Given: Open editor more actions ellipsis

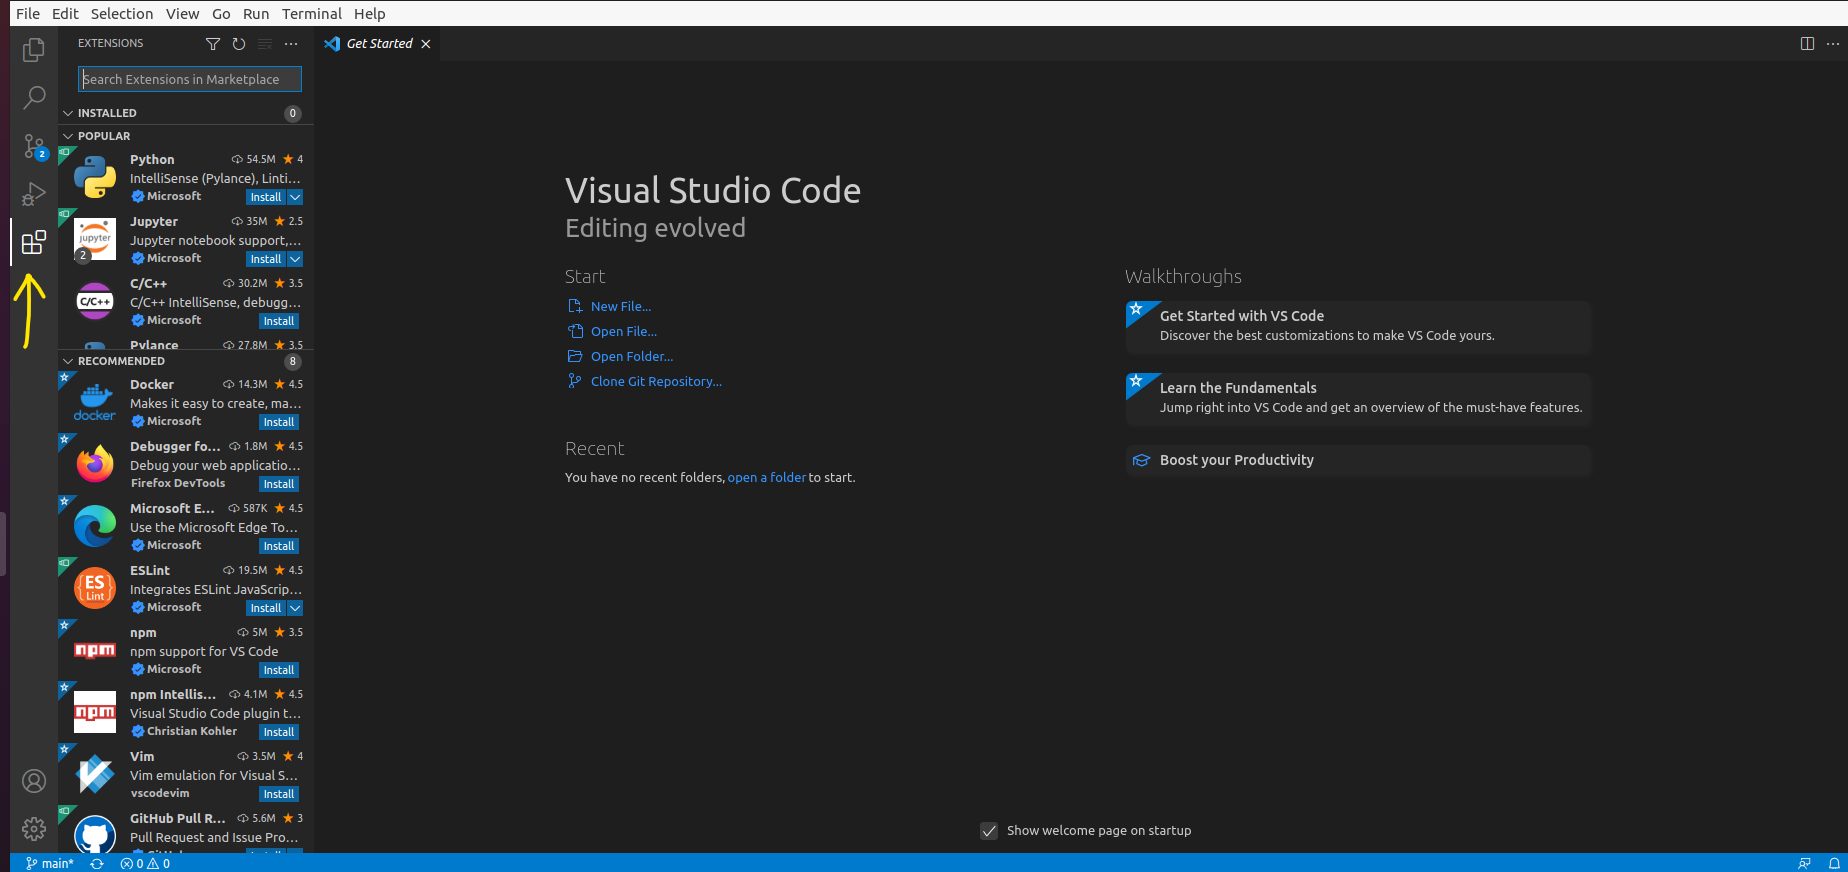Looking at the screenshot, I should 1833,44.
